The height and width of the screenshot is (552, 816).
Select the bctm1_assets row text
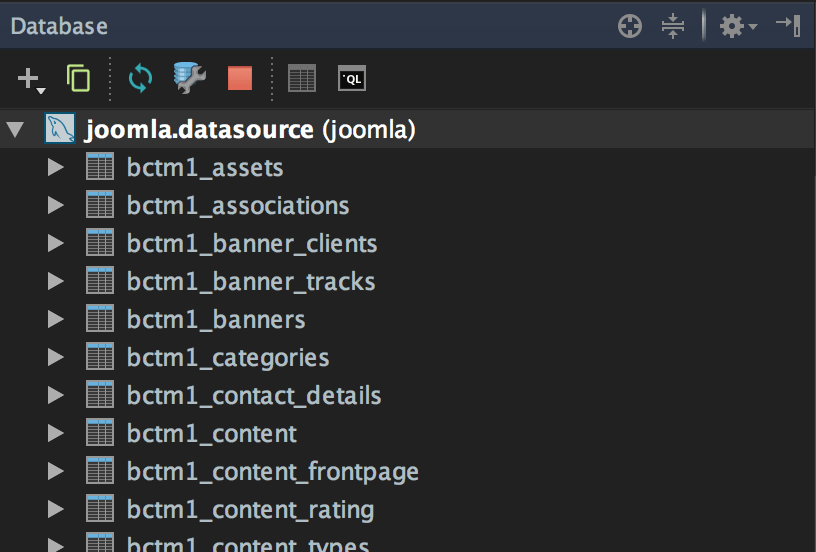pyautogui.click(x=205, y=168)
